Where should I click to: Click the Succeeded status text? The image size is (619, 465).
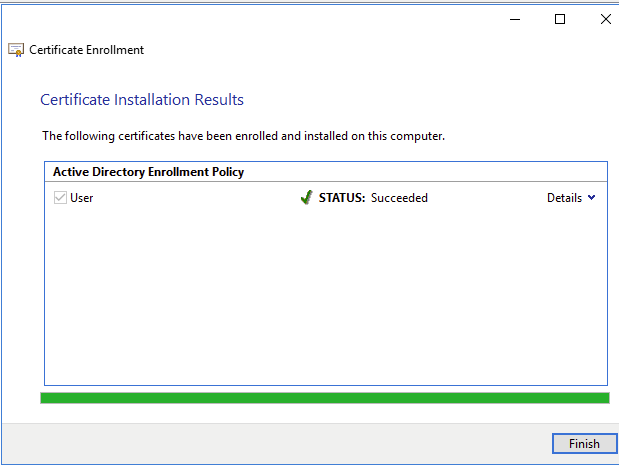[x=399, y=198]
